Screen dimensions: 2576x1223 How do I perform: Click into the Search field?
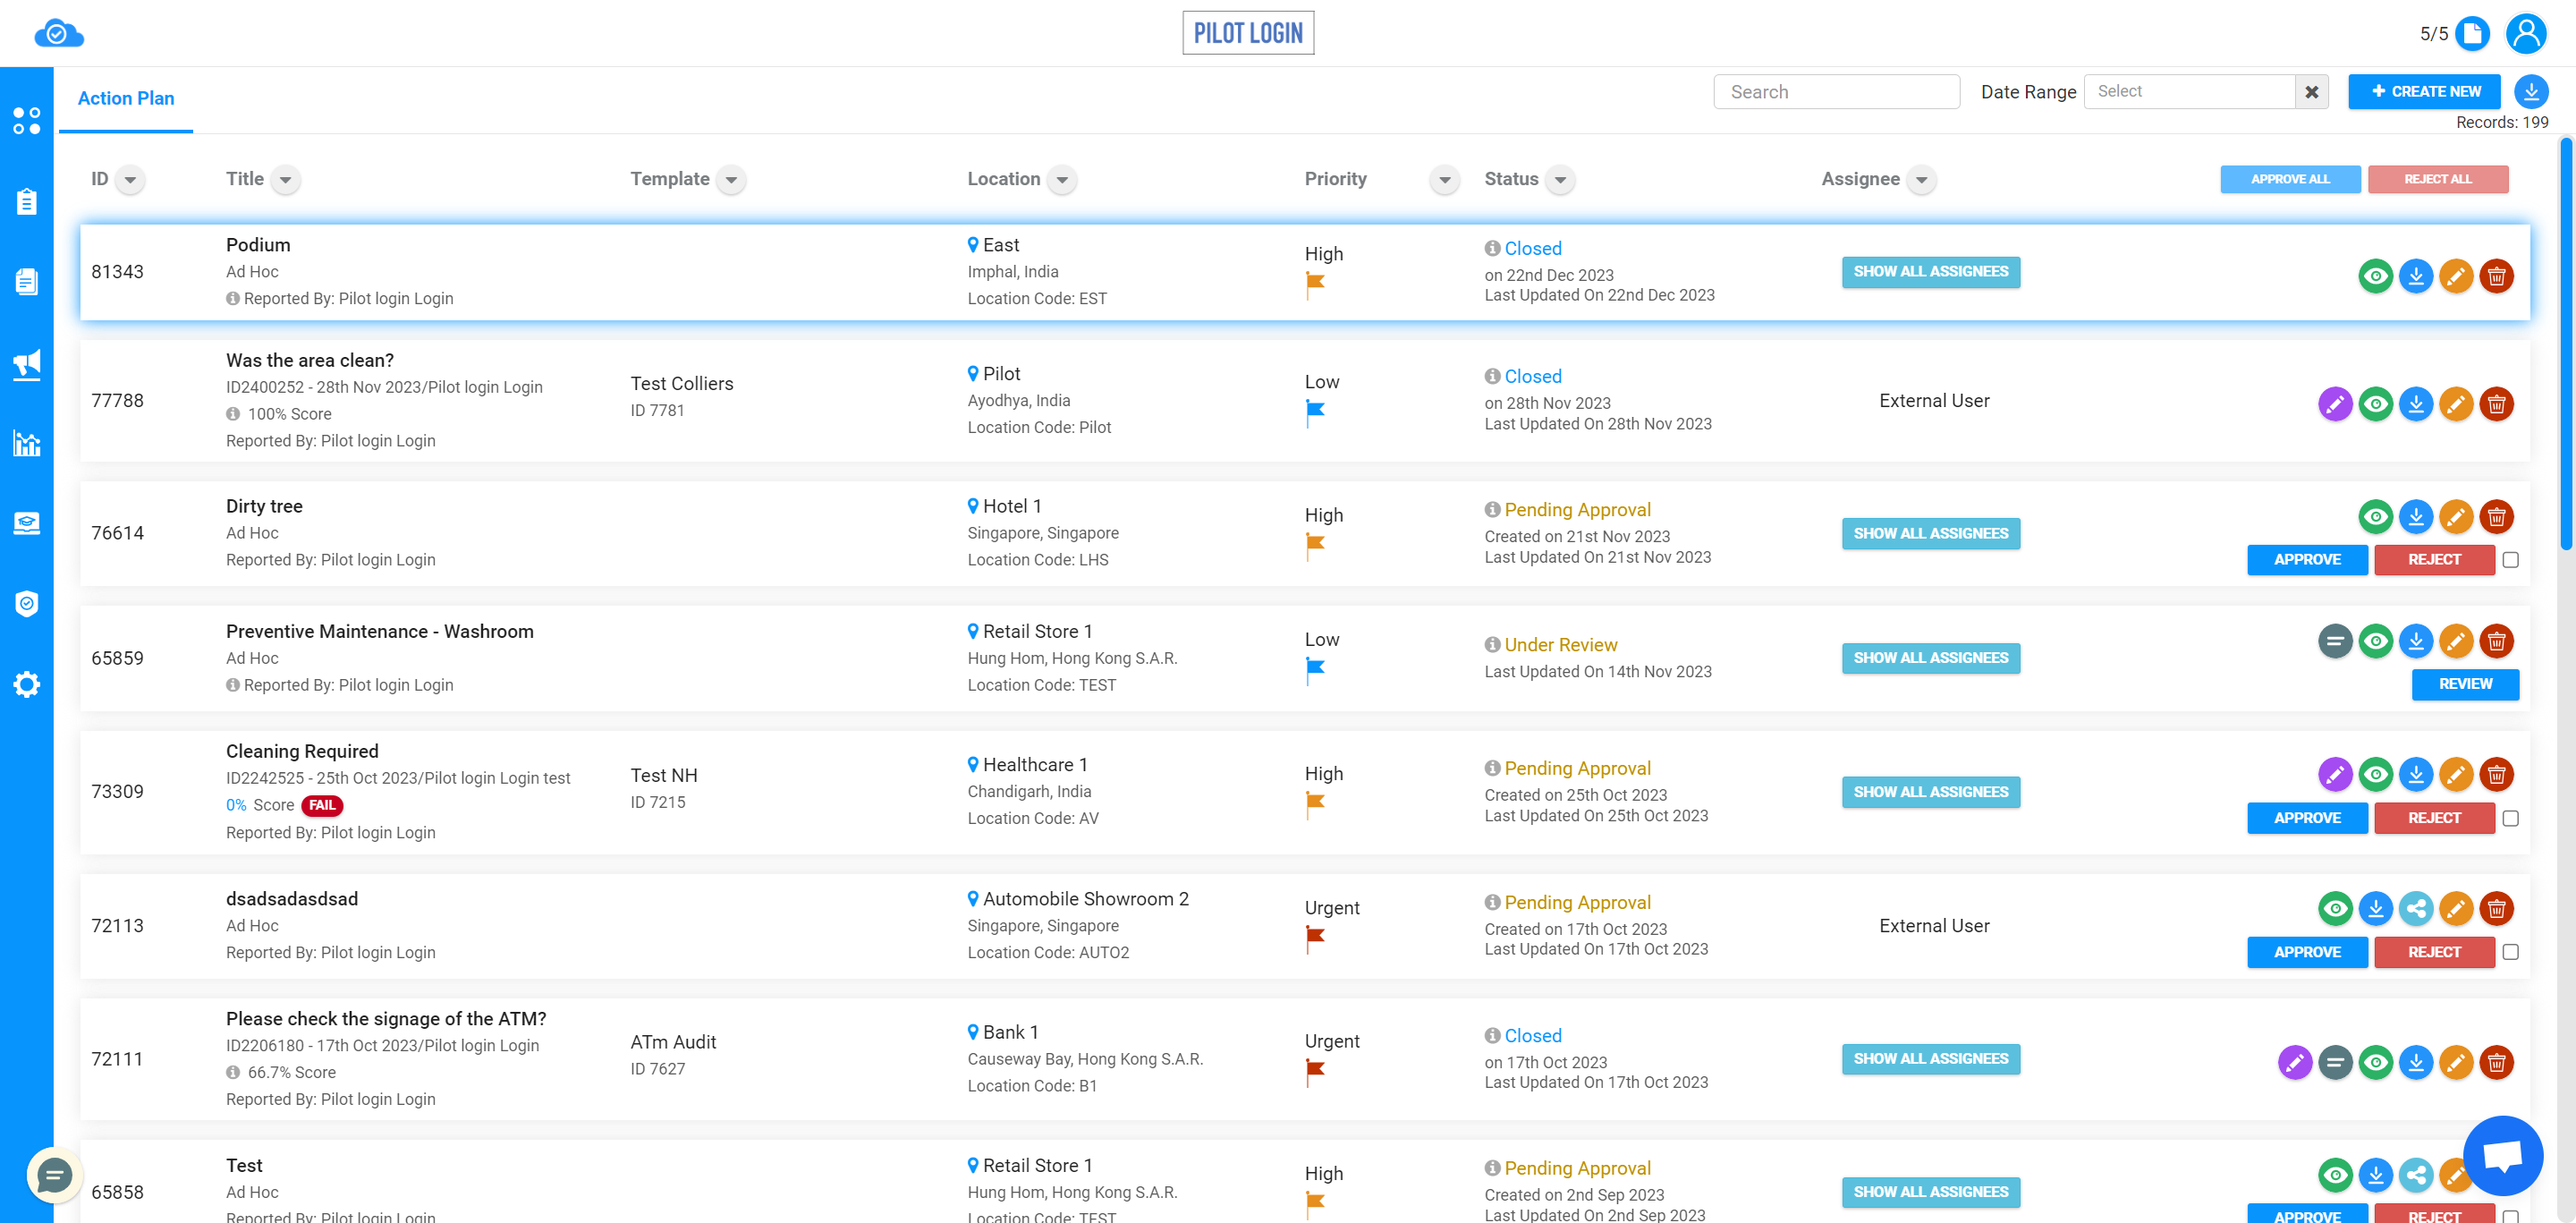tap(1836, 92)
